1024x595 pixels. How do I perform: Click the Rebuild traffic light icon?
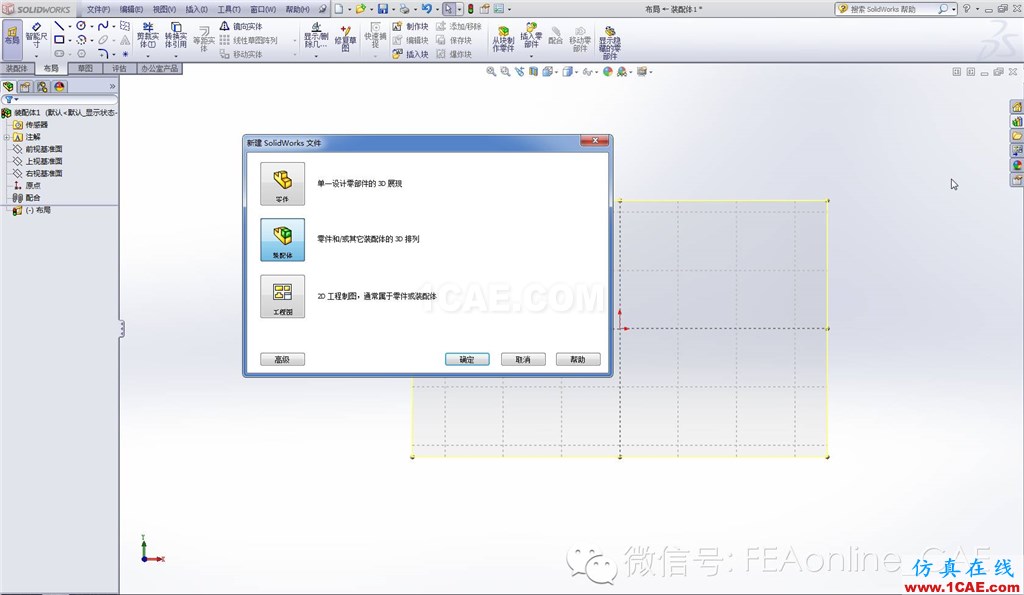470,8
